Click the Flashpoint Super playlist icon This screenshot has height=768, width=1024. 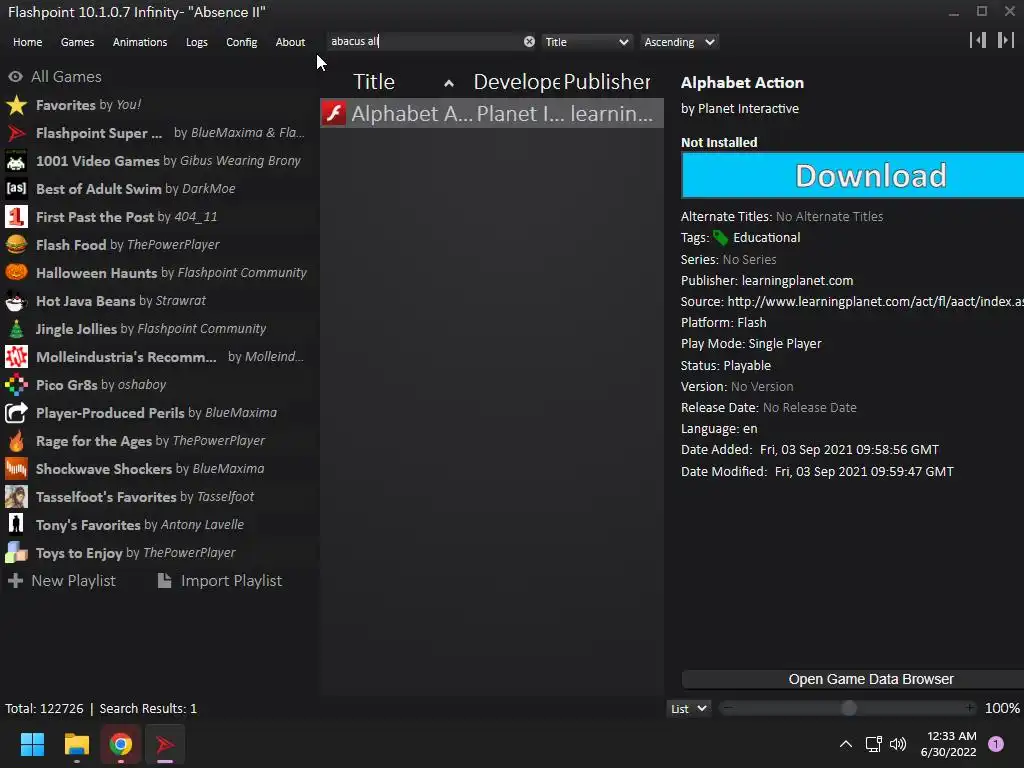point(16,133)
